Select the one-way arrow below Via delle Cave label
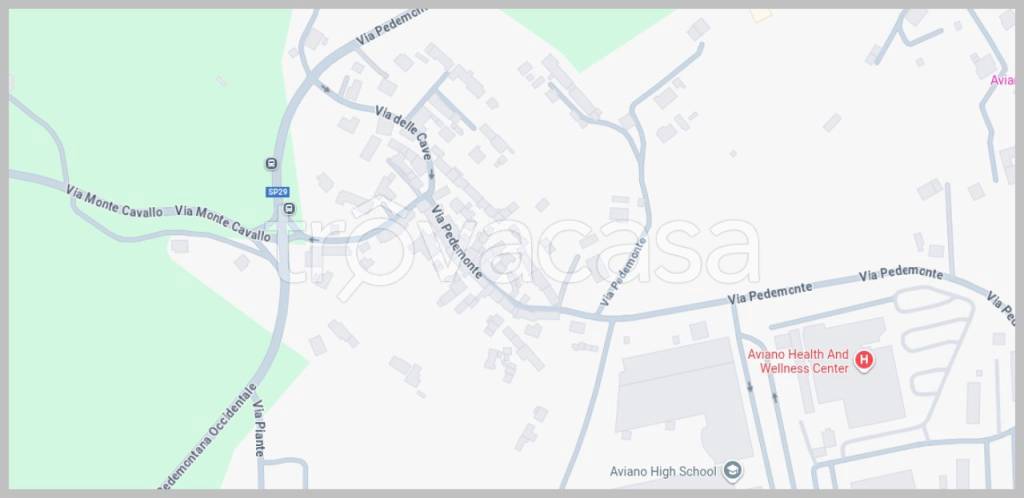The image size is (1024, 498). pyautogui.click(x=432, y=174)
